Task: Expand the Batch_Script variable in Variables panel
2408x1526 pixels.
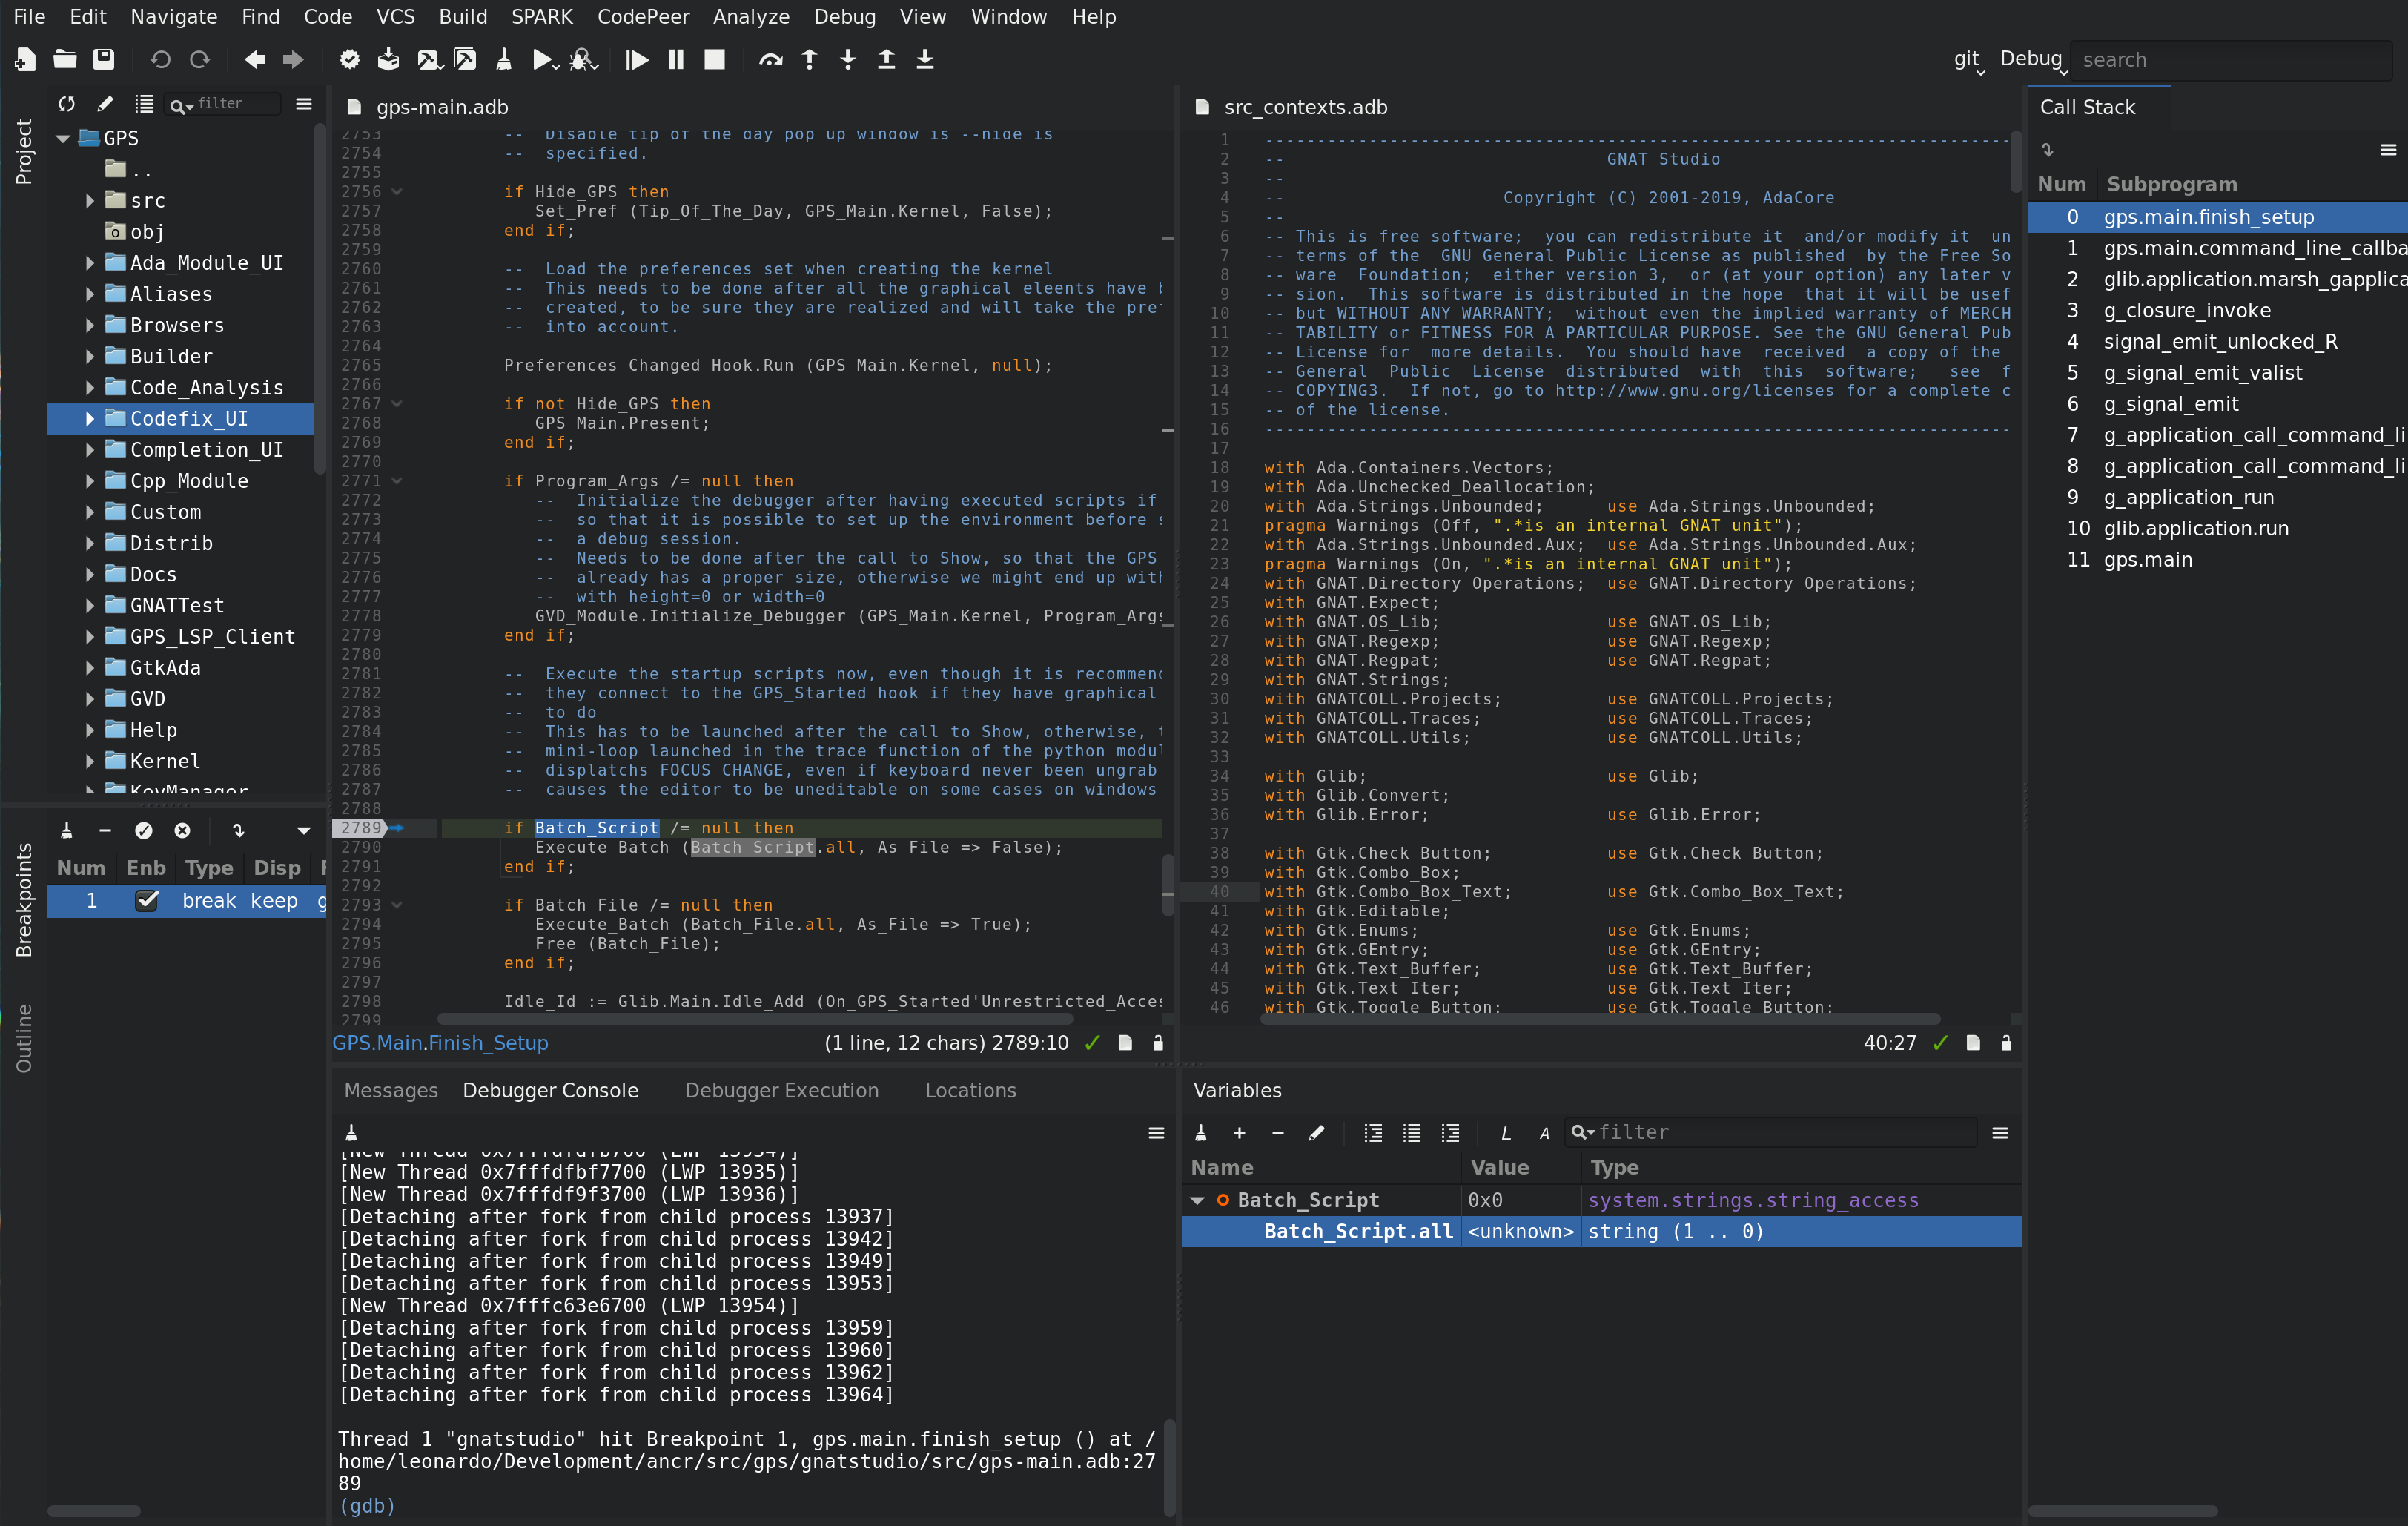Action: click(1200, 1201)
